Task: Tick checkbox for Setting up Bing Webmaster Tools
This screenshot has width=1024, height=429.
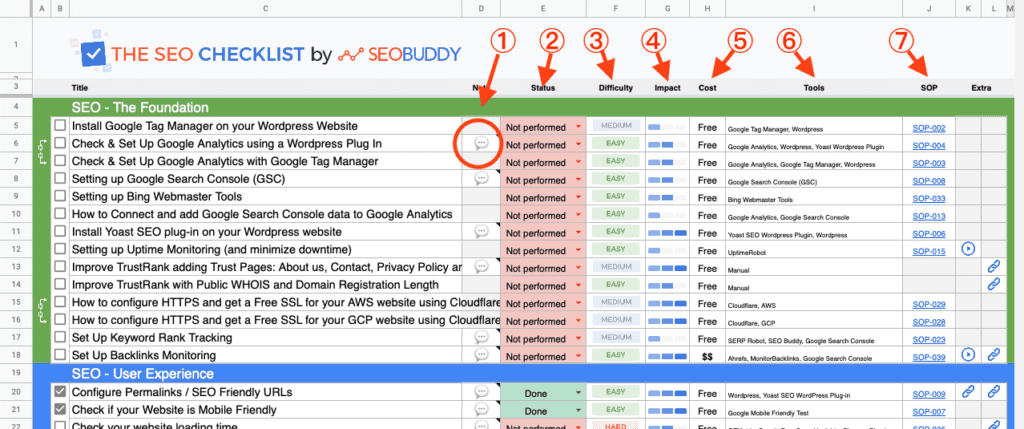Action: click(x=60, y=196)
